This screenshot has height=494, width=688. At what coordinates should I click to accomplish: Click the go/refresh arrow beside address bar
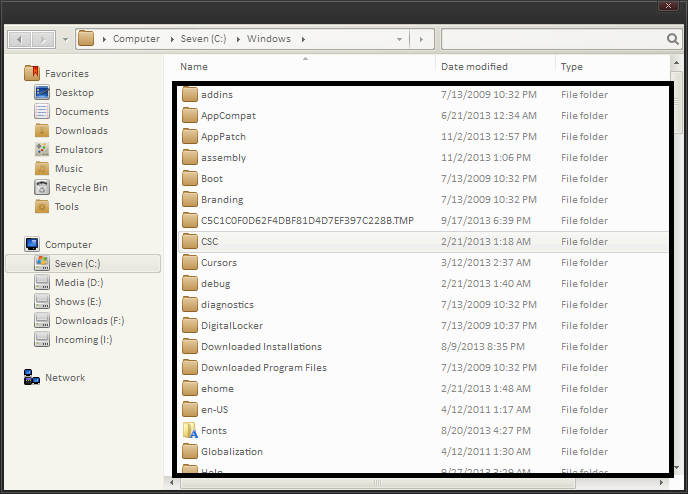(x=422, y=39)
